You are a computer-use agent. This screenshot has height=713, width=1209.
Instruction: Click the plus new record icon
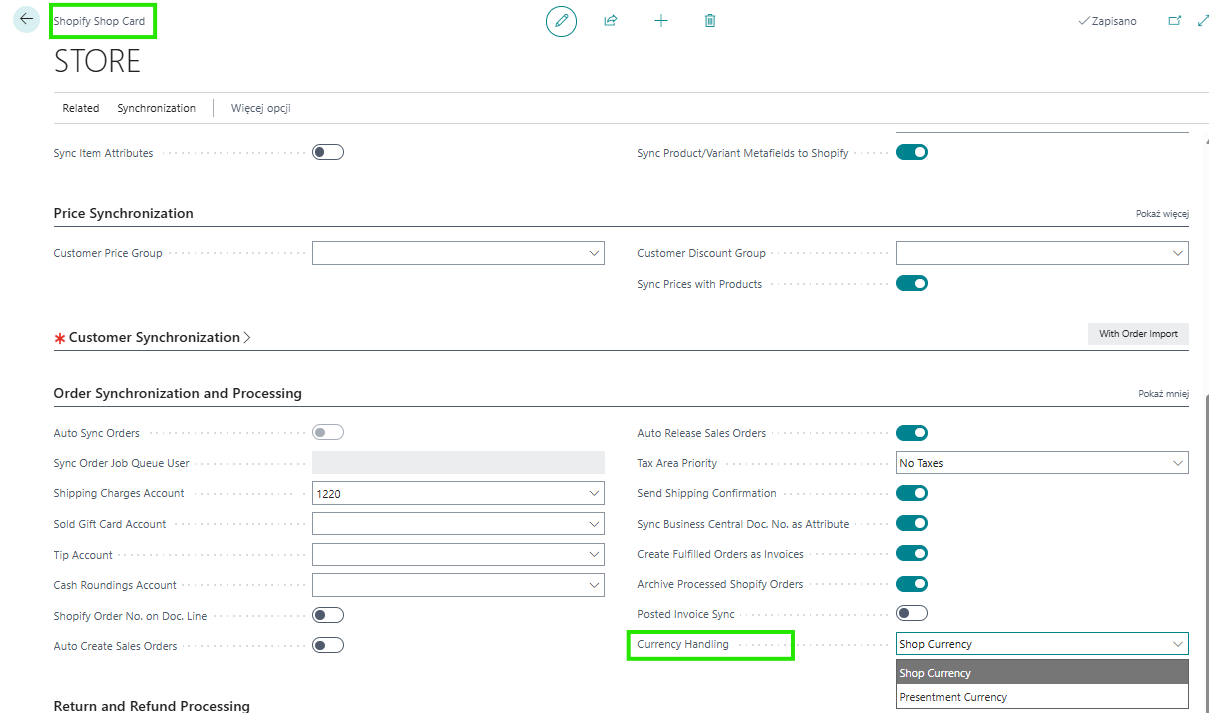pos(661,20)
